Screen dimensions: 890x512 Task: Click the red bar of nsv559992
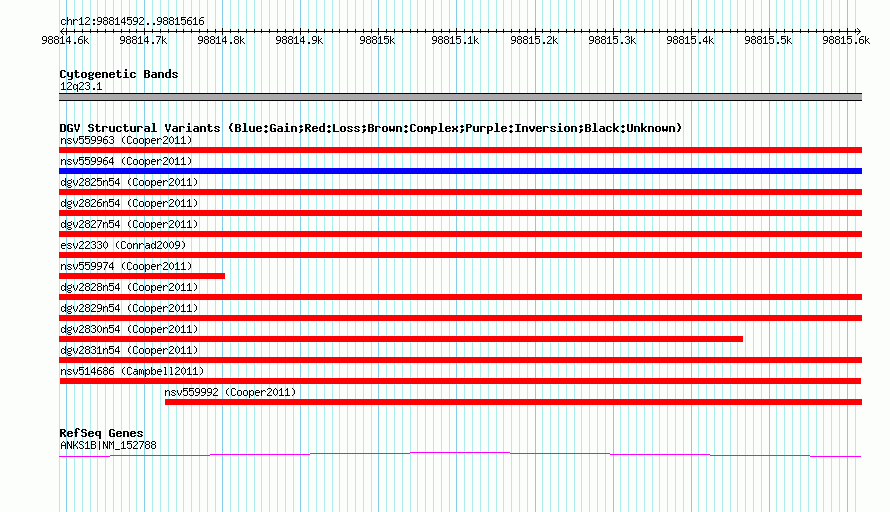coord(514,402)
